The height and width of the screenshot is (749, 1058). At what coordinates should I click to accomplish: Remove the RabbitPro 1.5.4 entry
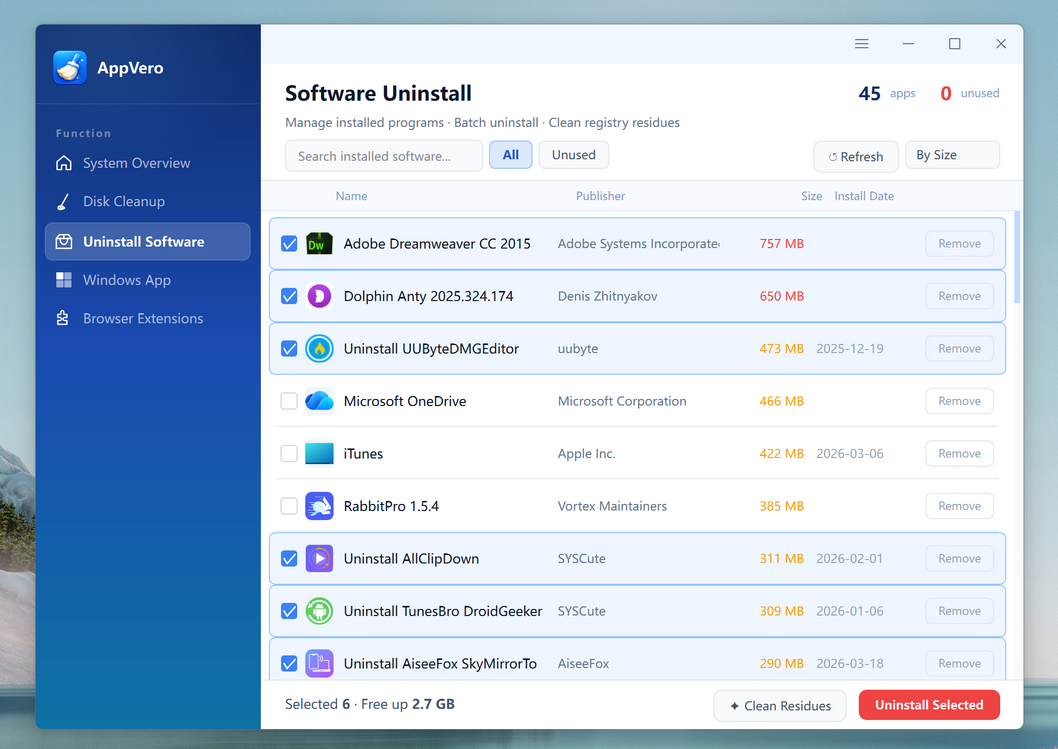click(x=958, y=506)
